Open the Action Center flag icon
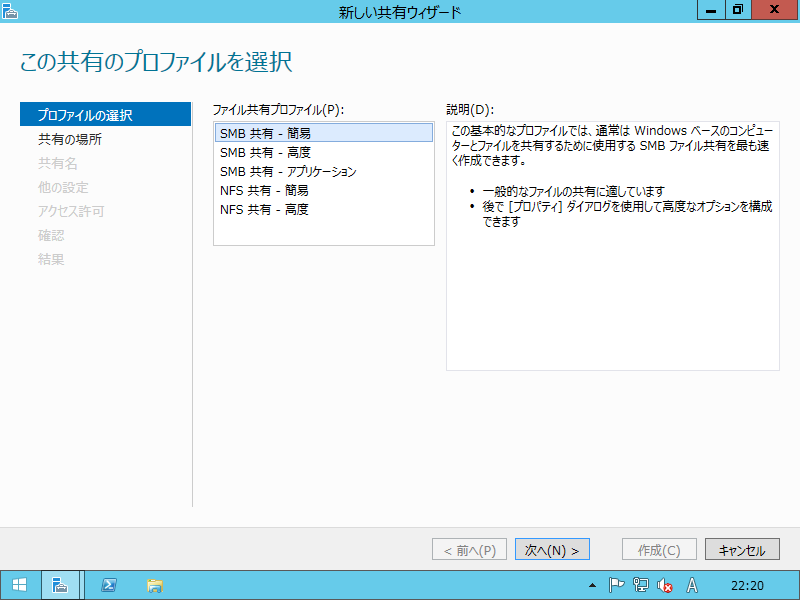This screenshot has height=600, width=800. (616, 585)
